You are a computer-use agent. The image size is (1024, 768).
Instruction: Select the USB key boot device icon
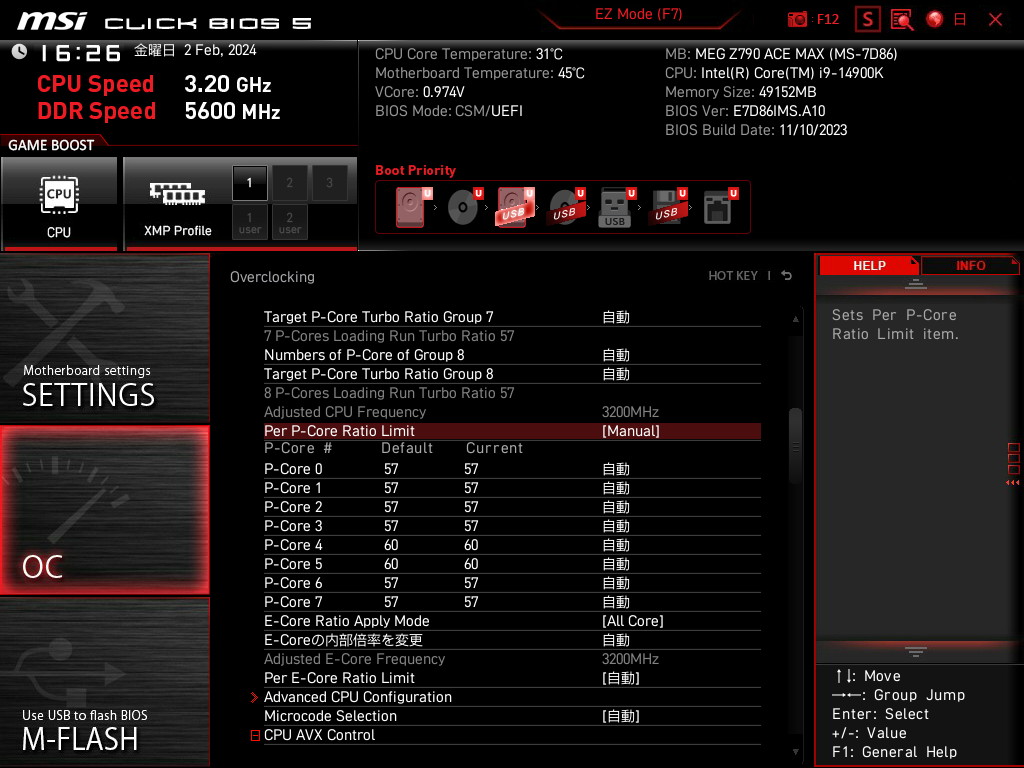point(617,207)
